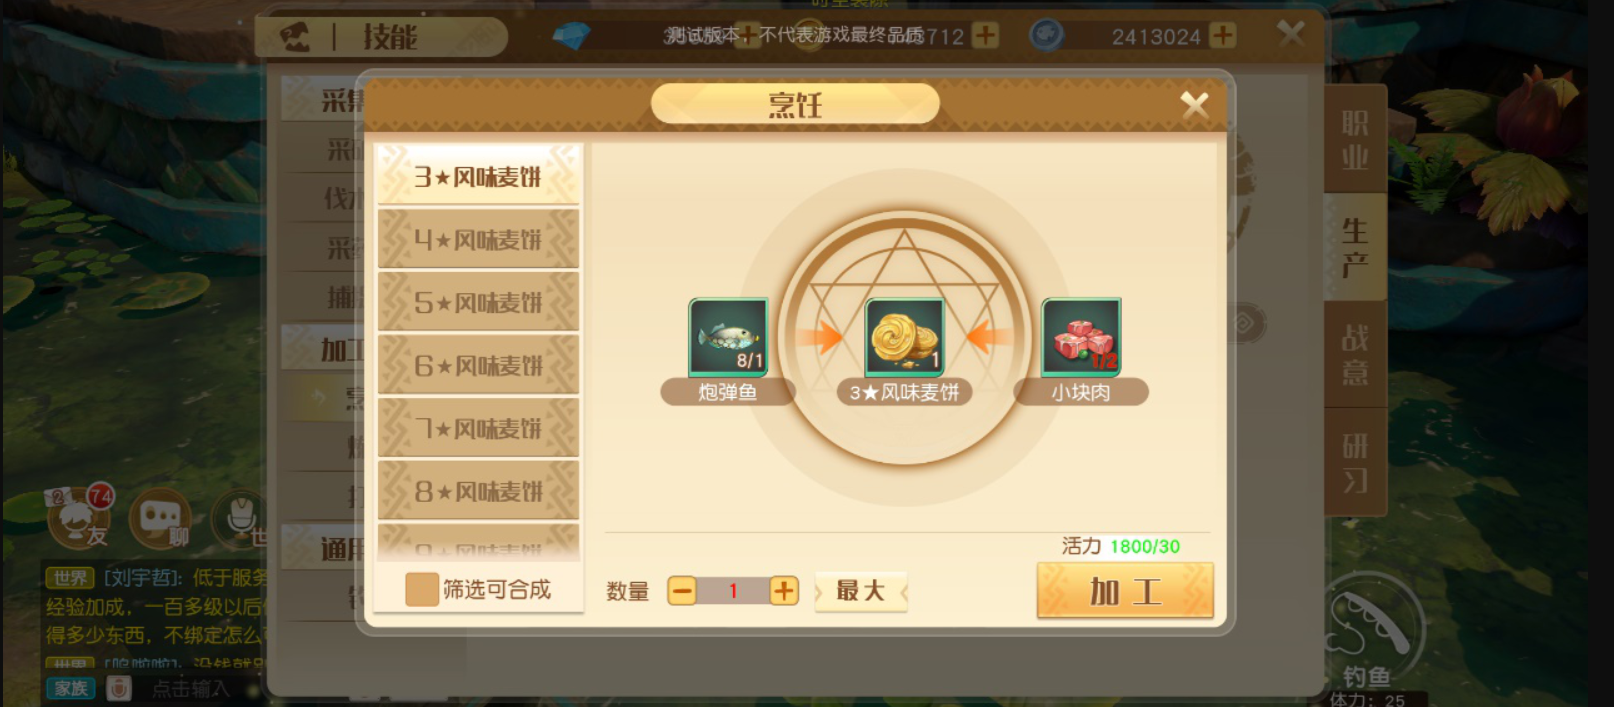Select the 6★风味麦饼 recipe

click(478, 365)
